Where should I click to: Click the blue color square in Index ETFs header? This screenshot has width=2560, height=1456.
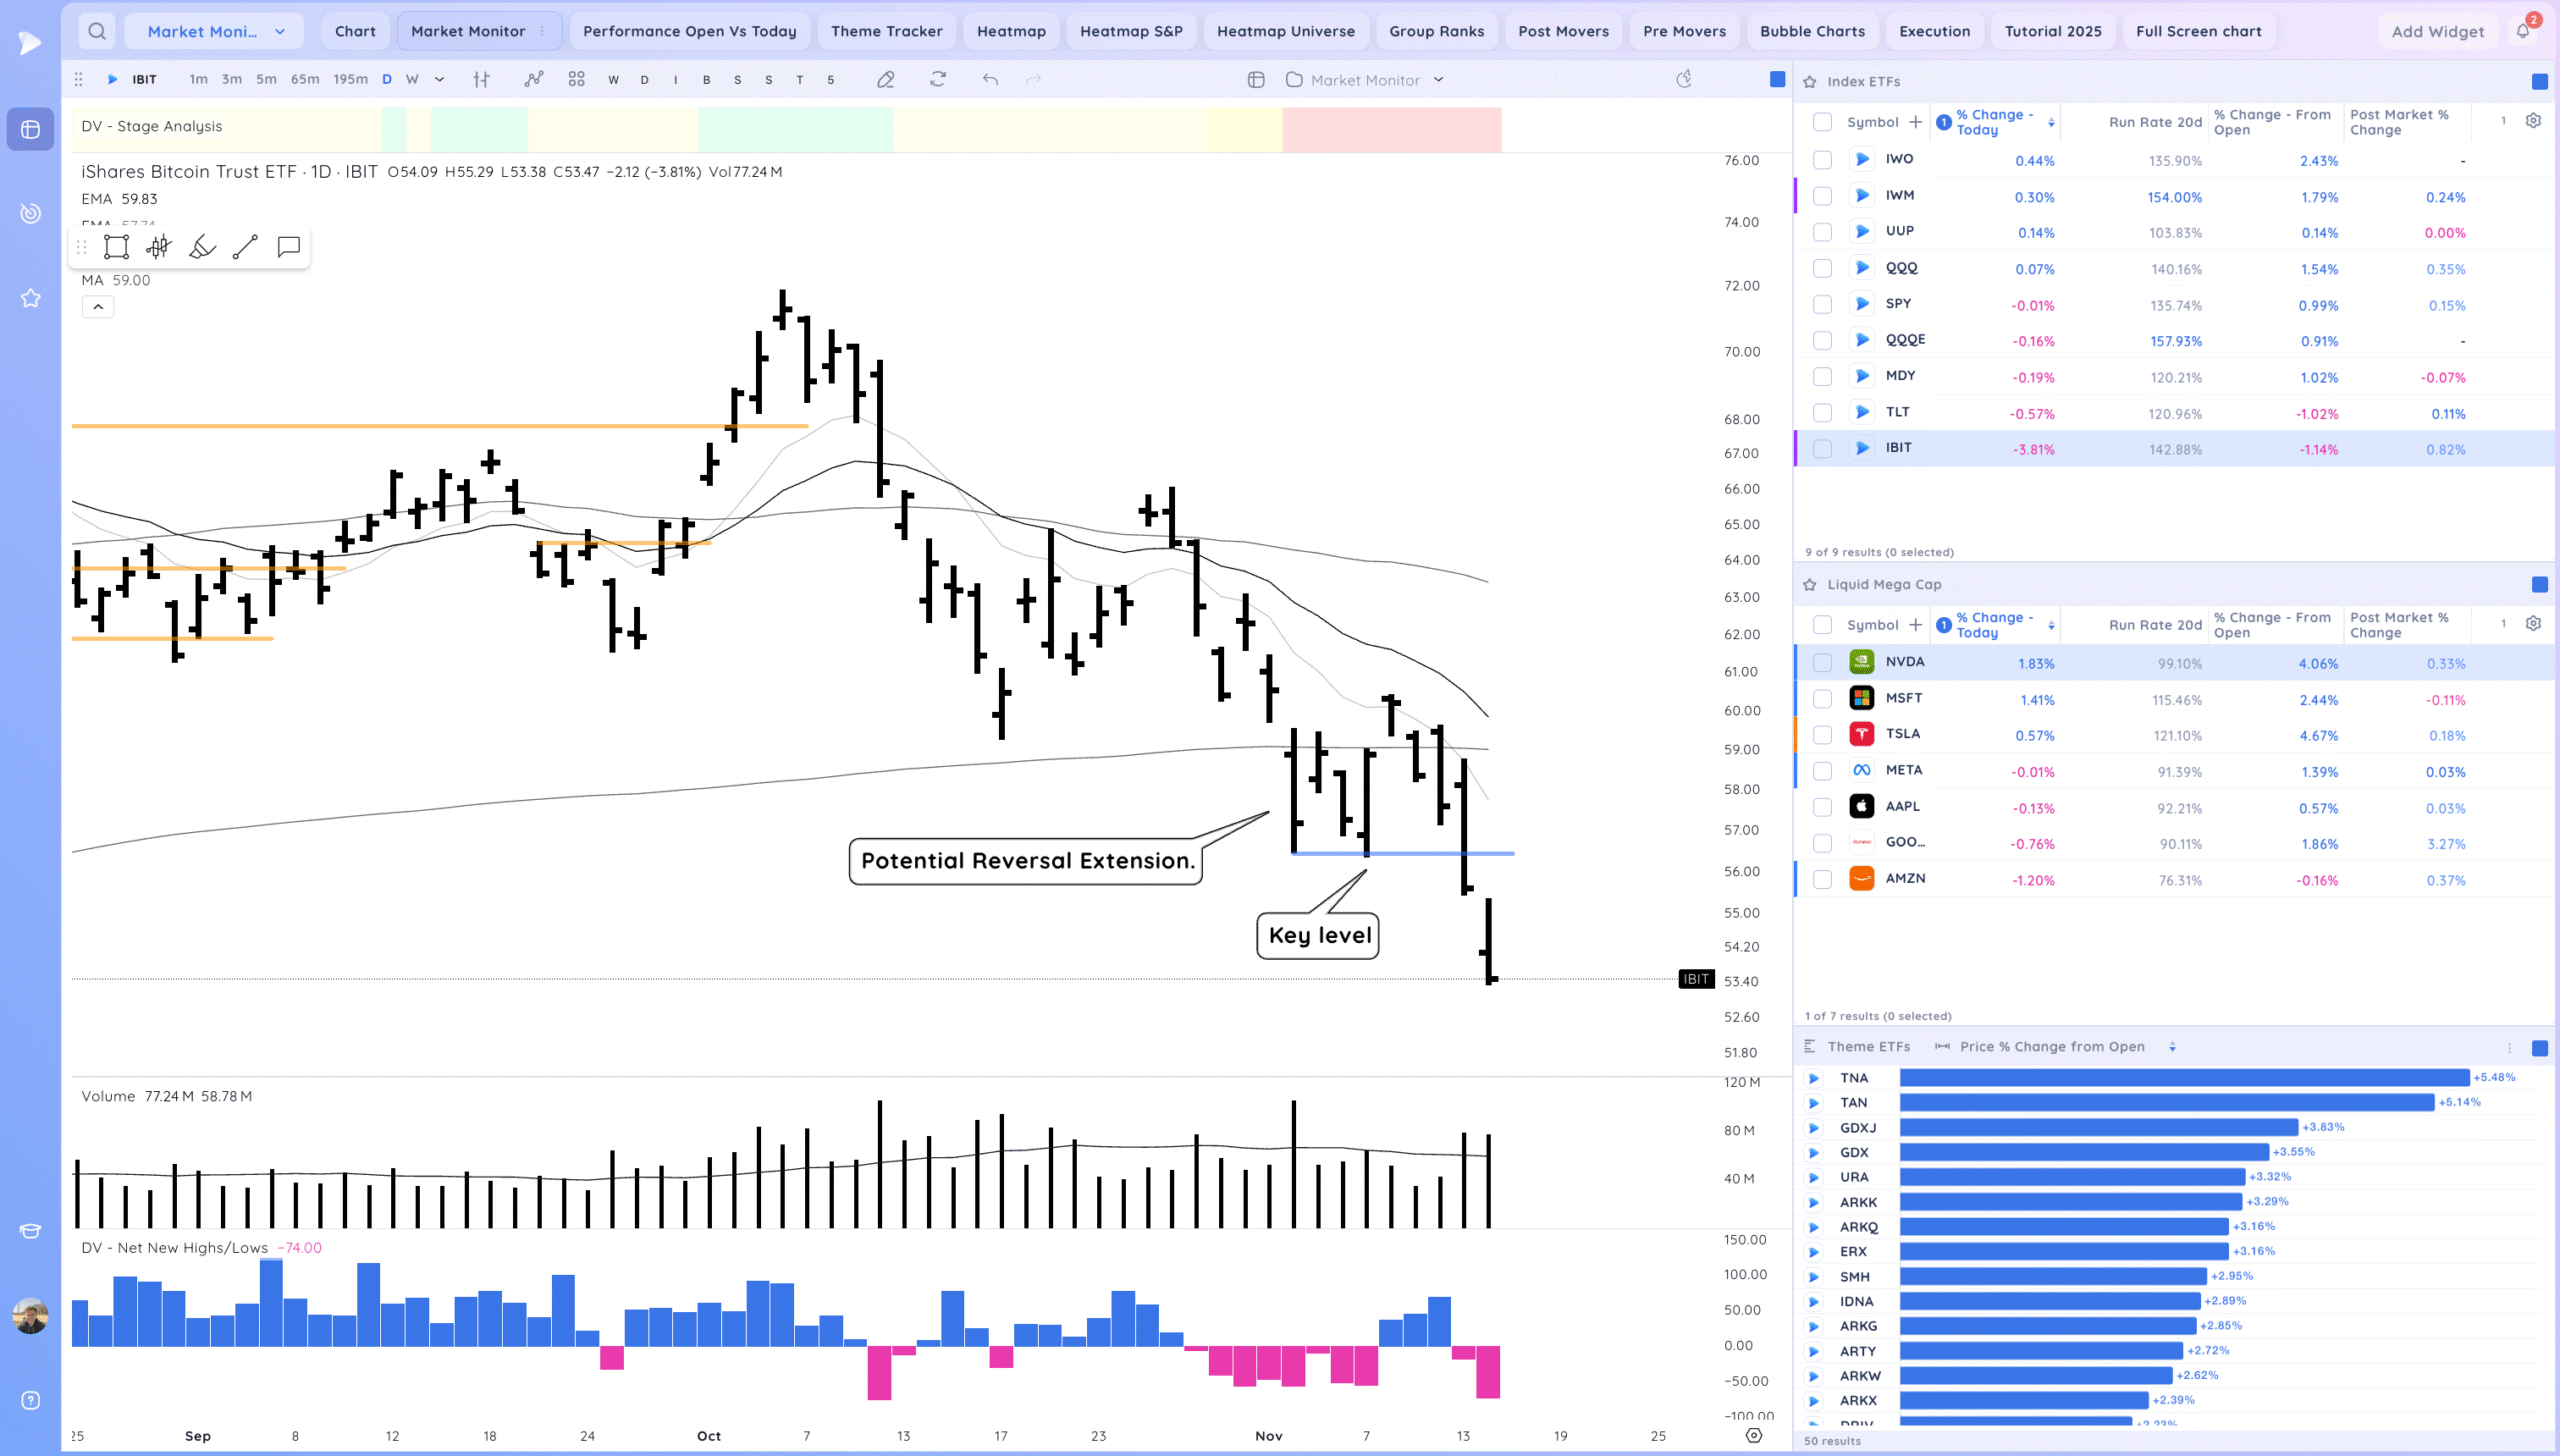(x=2539, y=82)
